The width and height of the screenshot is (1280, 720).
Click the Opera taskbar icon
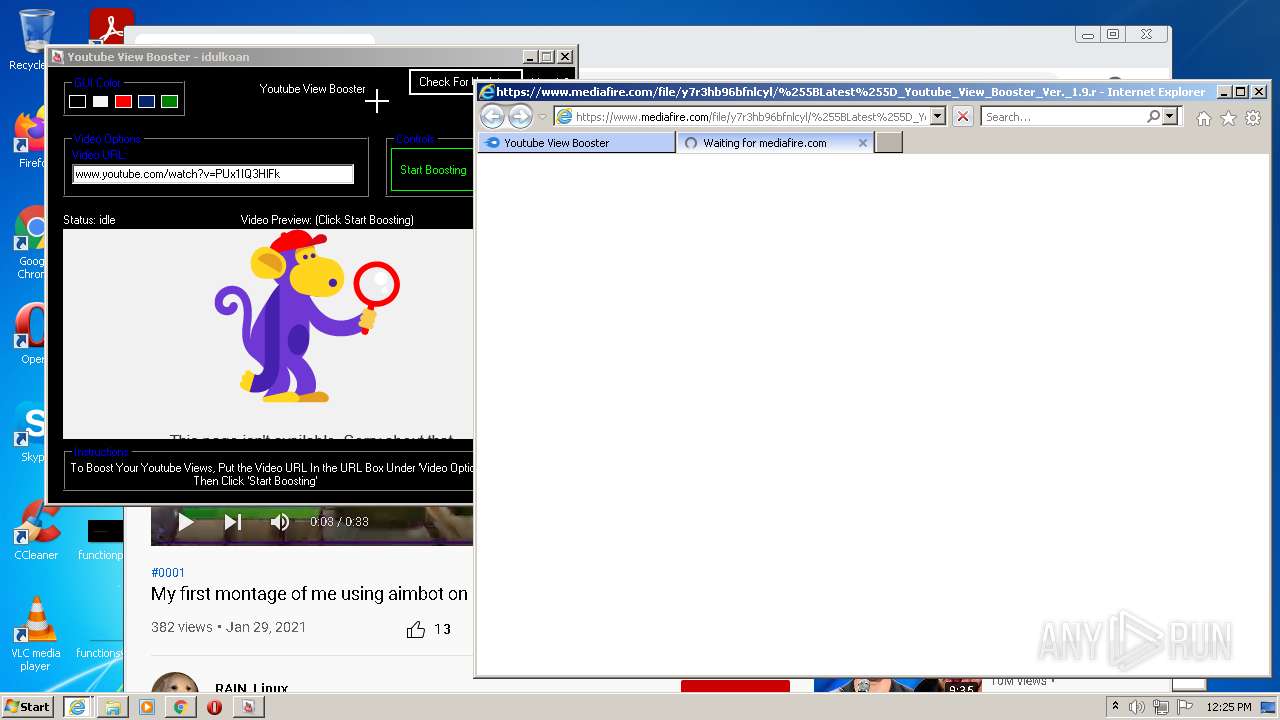click(x=214, y=707)
